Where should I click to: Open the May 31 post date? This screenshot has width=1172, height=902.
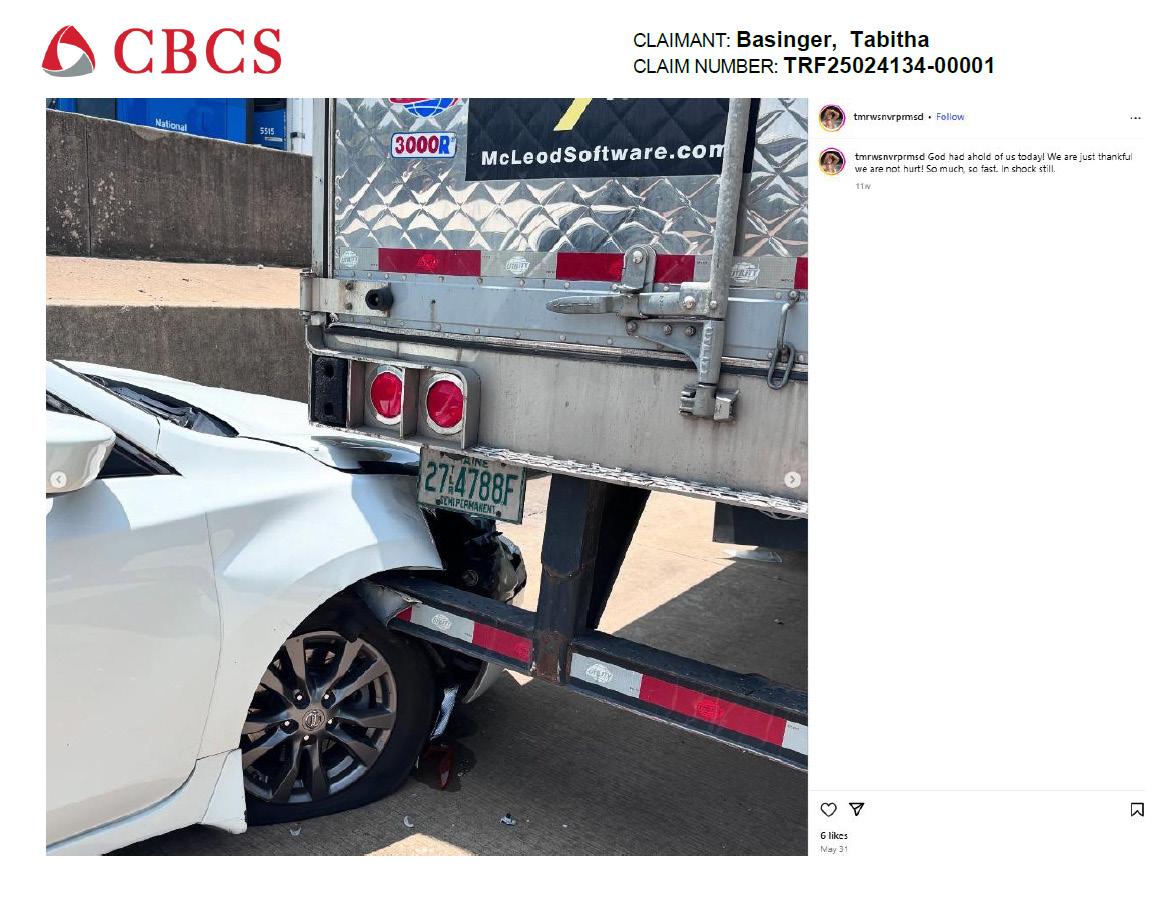pos(834,849)
